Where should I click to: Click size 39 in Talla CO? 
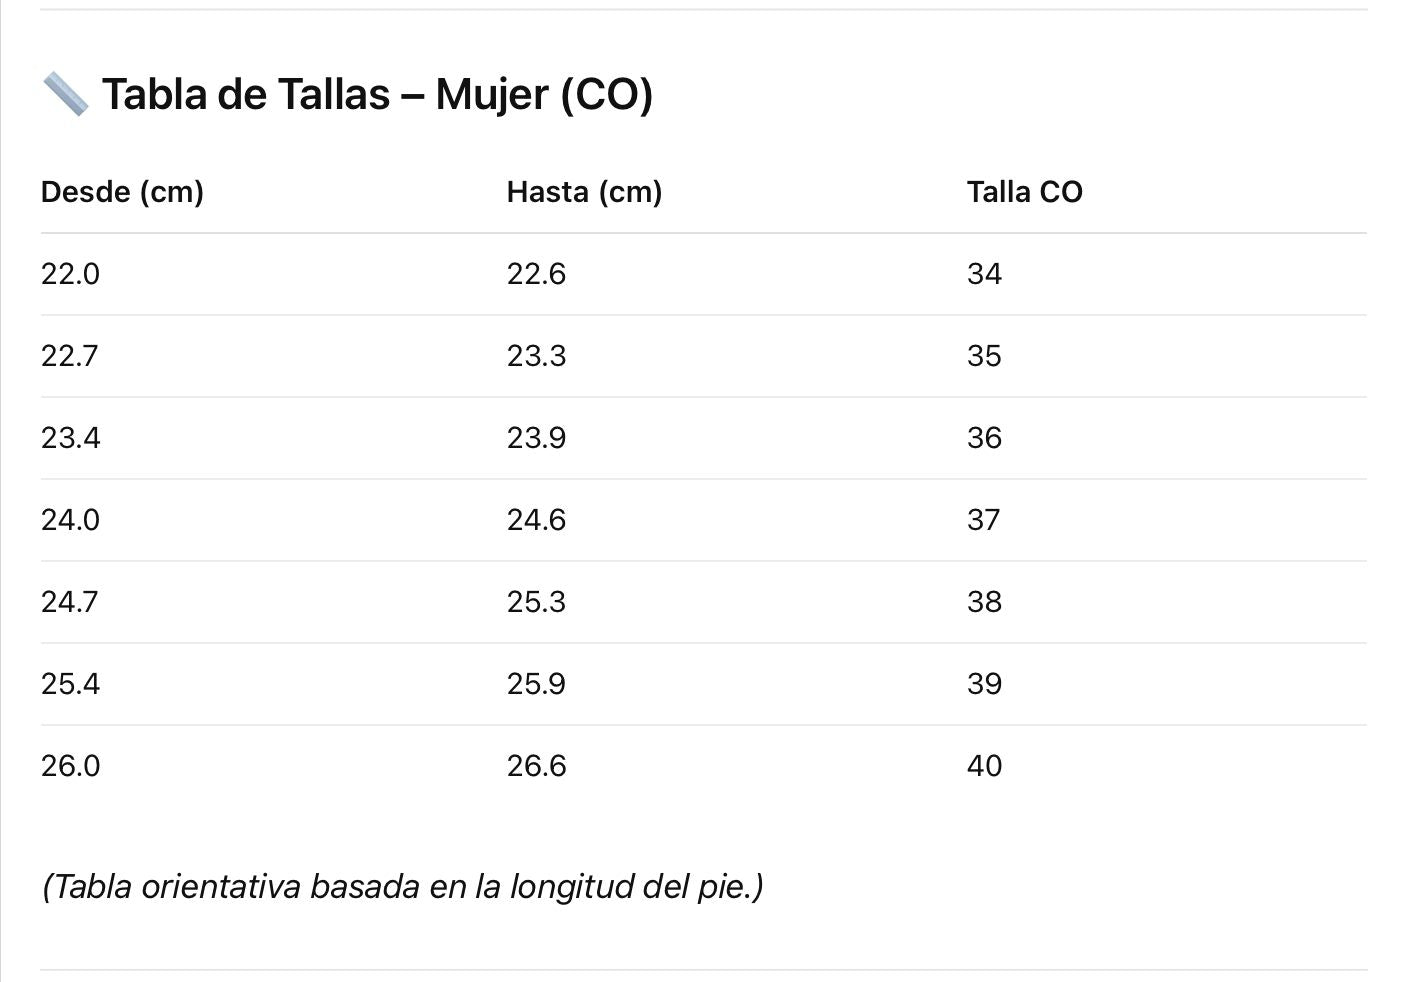984,684
